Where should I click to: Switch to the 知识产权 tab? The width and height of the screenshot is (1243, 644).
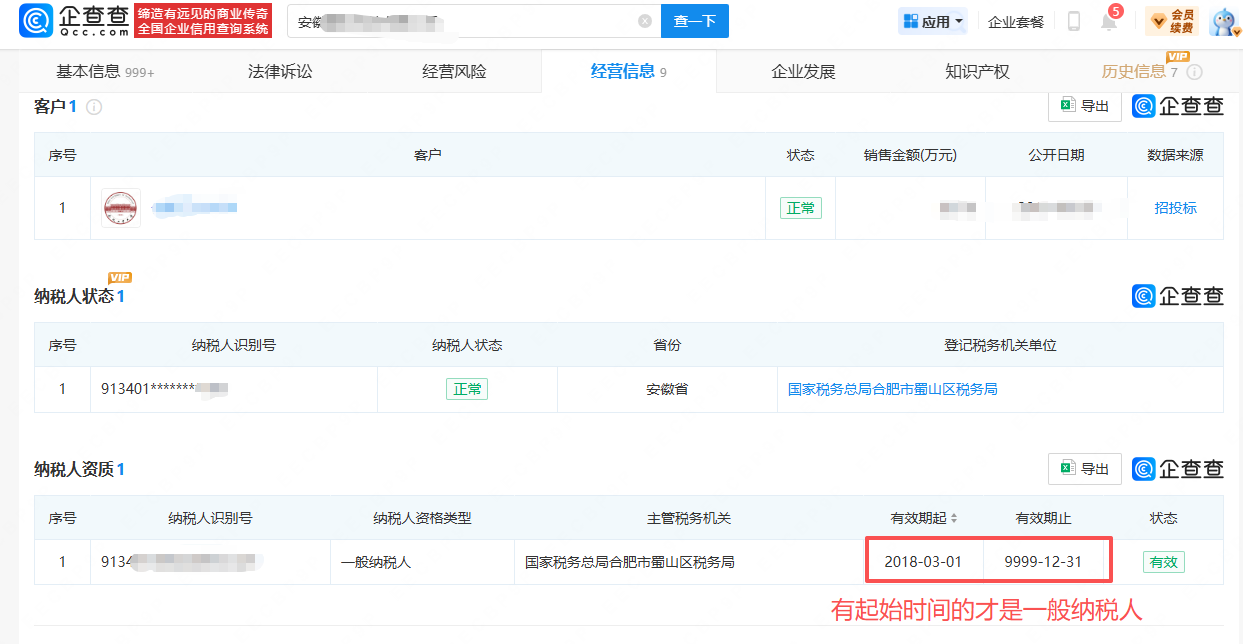(977, 71)
